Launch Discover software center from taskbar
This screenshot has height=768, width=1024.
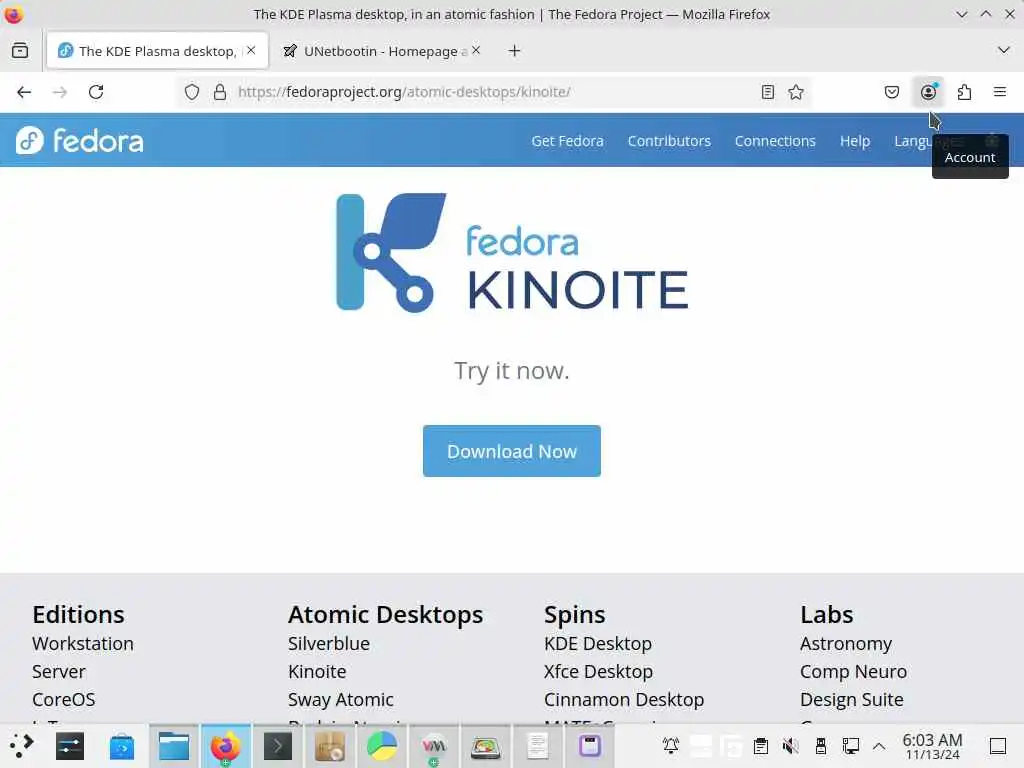(x=121, y=746)
